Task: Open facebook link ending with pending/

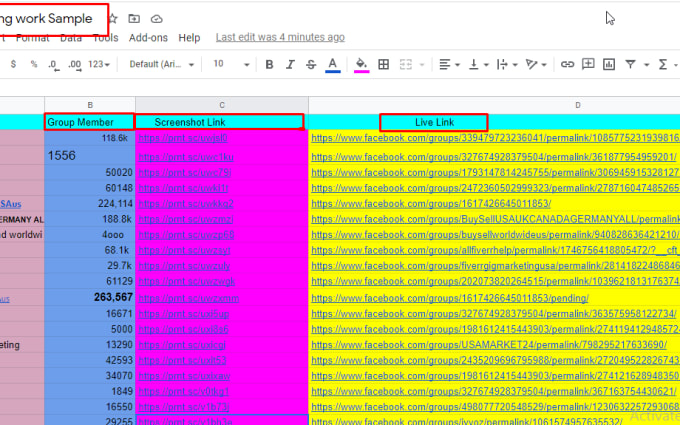Action: 450,298
